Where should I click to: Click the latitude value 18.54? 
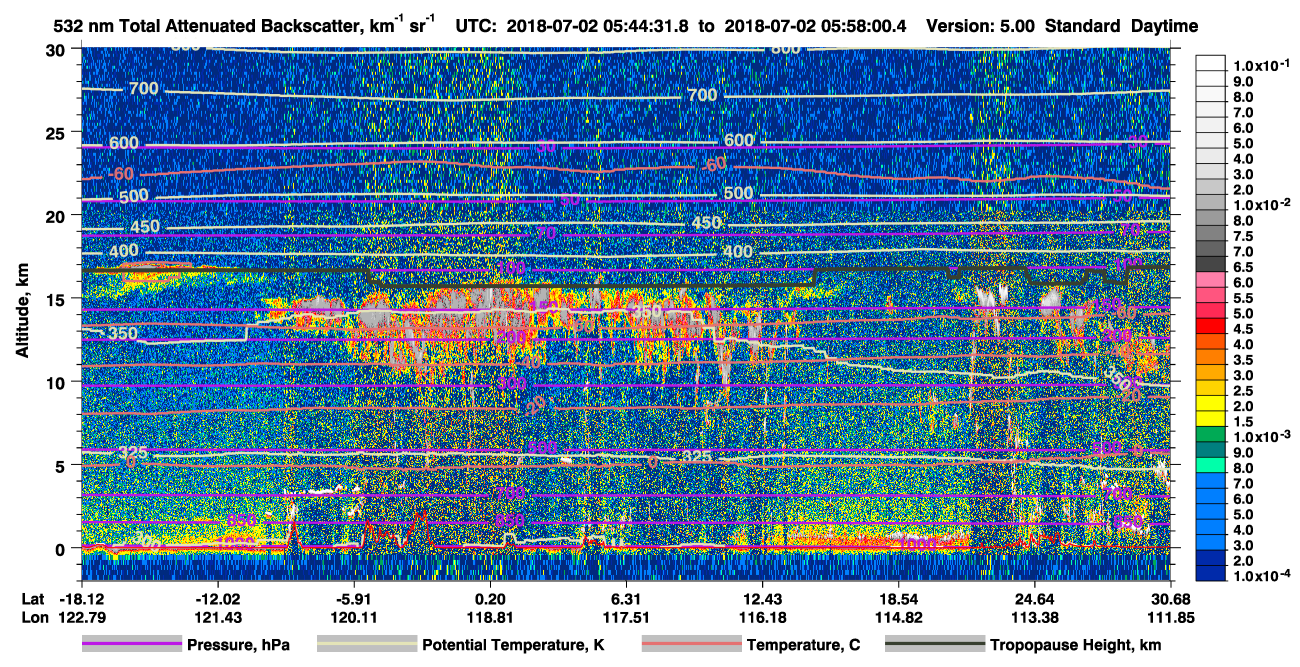tap(899, 598)
